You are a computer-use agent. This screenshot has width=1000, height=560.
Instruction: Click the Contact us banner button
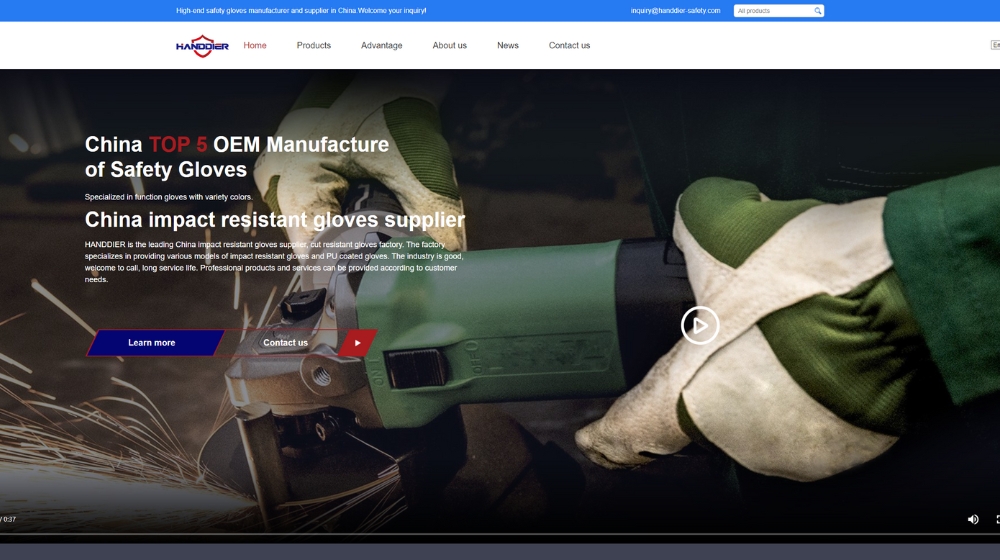[x=285, y=343]
